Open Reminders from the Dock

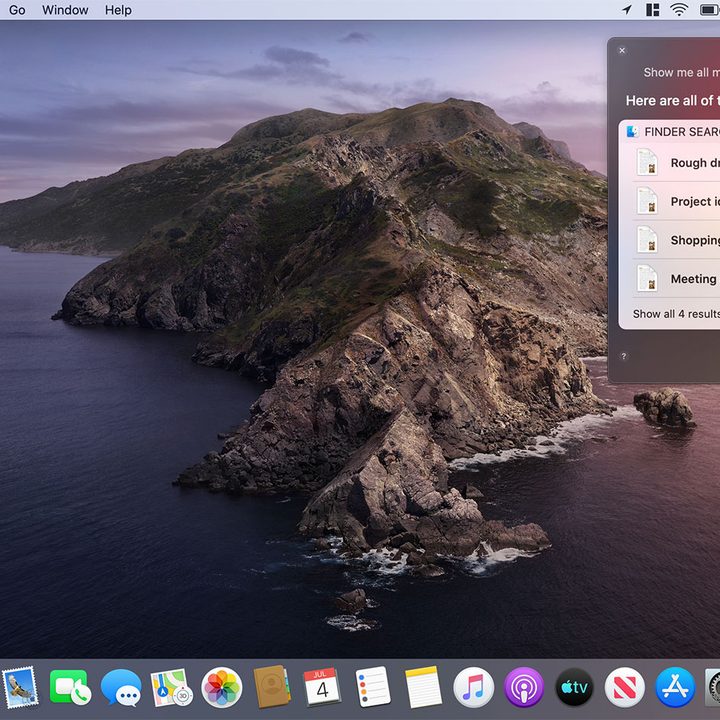click(x=373, y=687)
